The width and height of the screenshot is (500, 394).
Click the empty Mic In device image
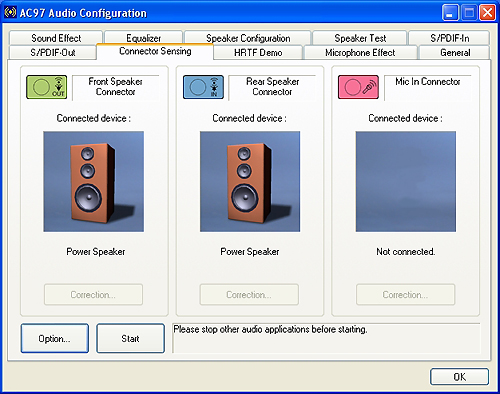tap(406, 181)
